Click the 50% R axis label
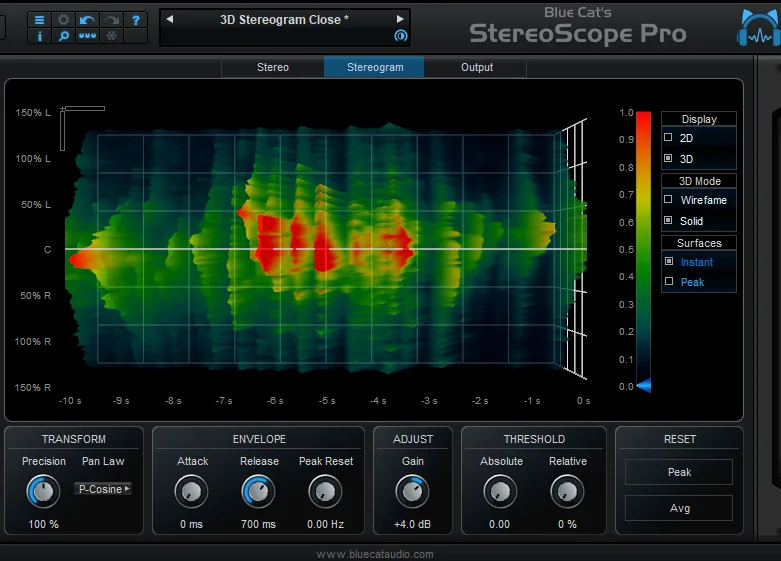The image size is (781, 561). pyautogui.click(x=35, y=295)
